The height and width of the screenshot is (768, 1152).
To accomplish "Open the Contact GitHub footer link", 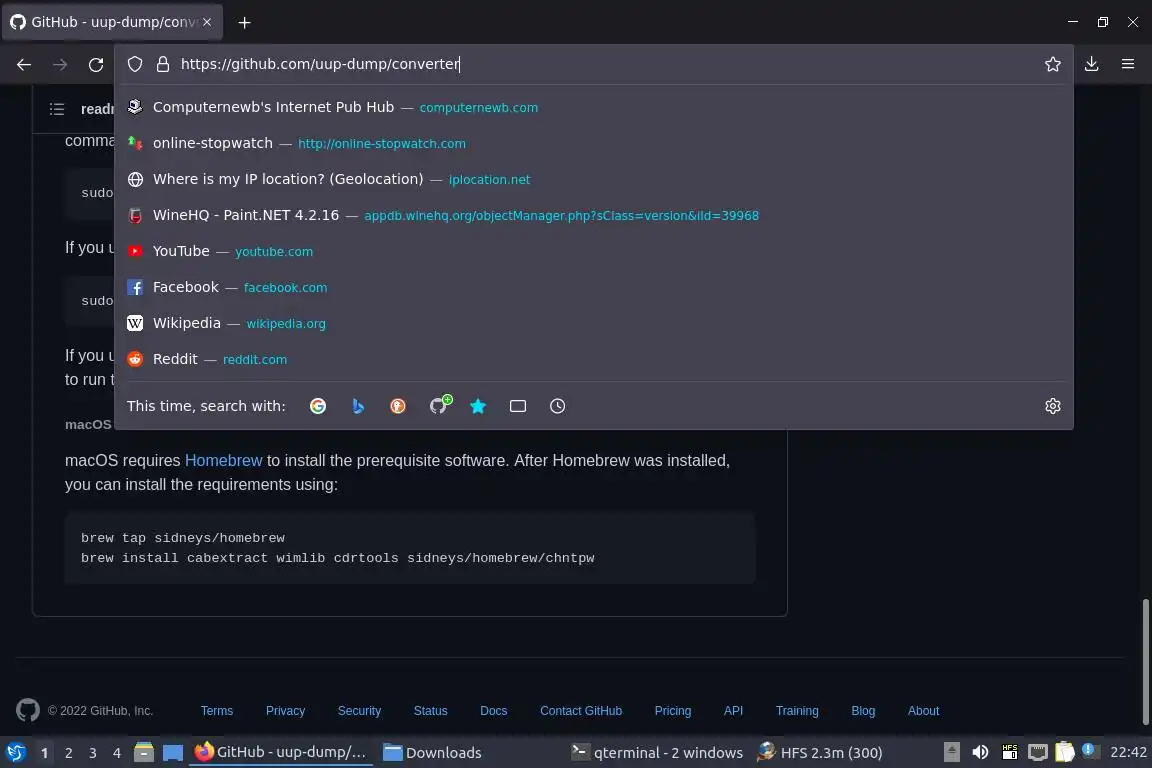I will (x=581, y=711).
